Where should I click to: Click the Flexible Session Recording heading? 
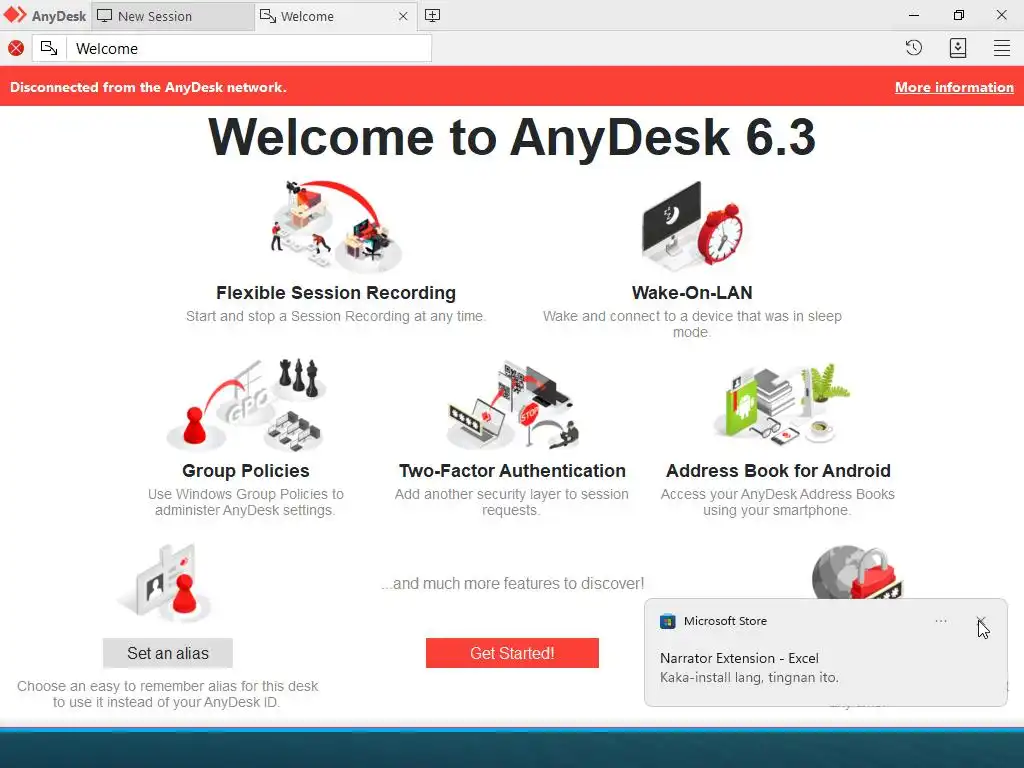click(x=336, y=293)
